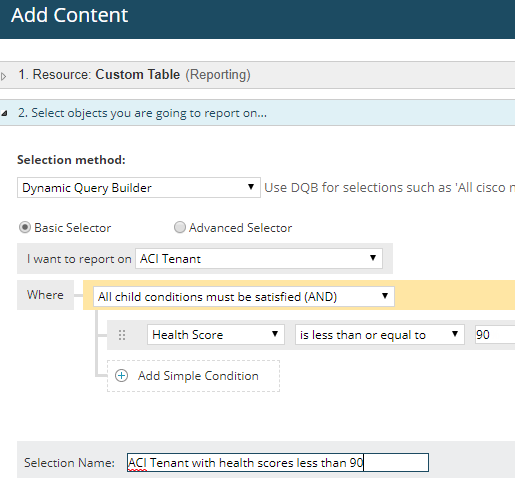Open the ACI Tenant report-on dropdown
The height and width of the screenshot is (478, 515).
(x=259, y=259)
